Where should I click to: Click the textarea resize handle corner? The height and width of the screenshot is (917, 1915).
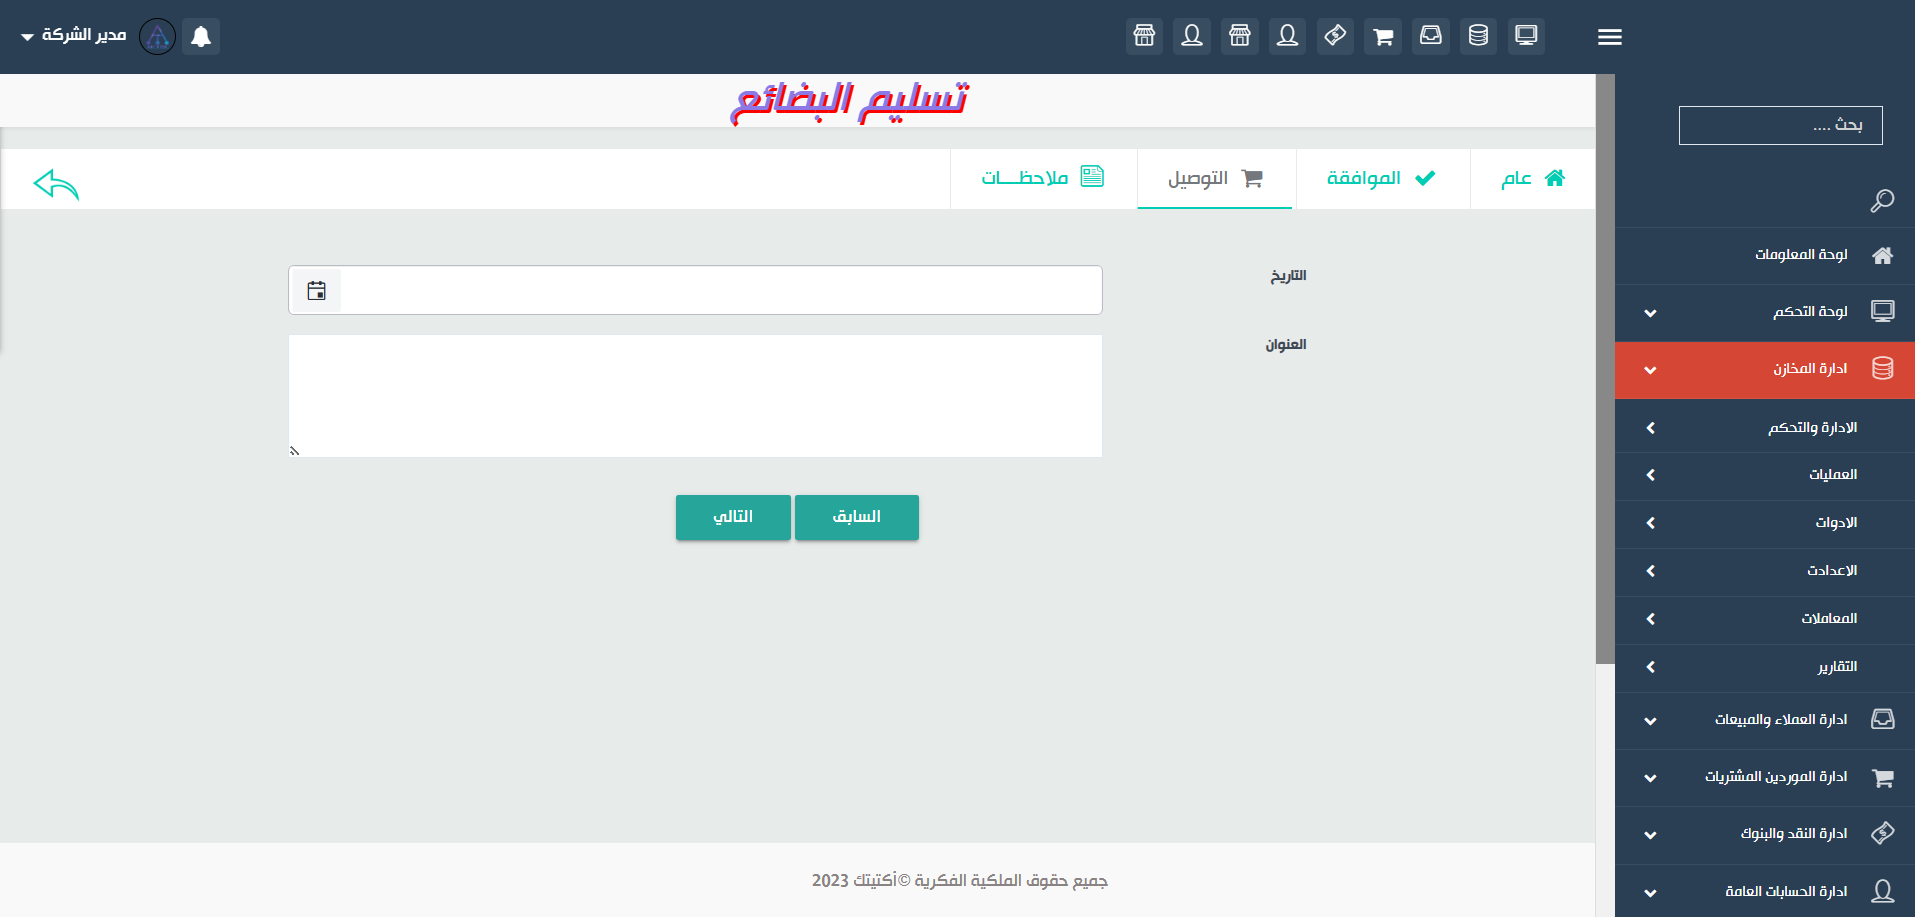coord(295,451)
